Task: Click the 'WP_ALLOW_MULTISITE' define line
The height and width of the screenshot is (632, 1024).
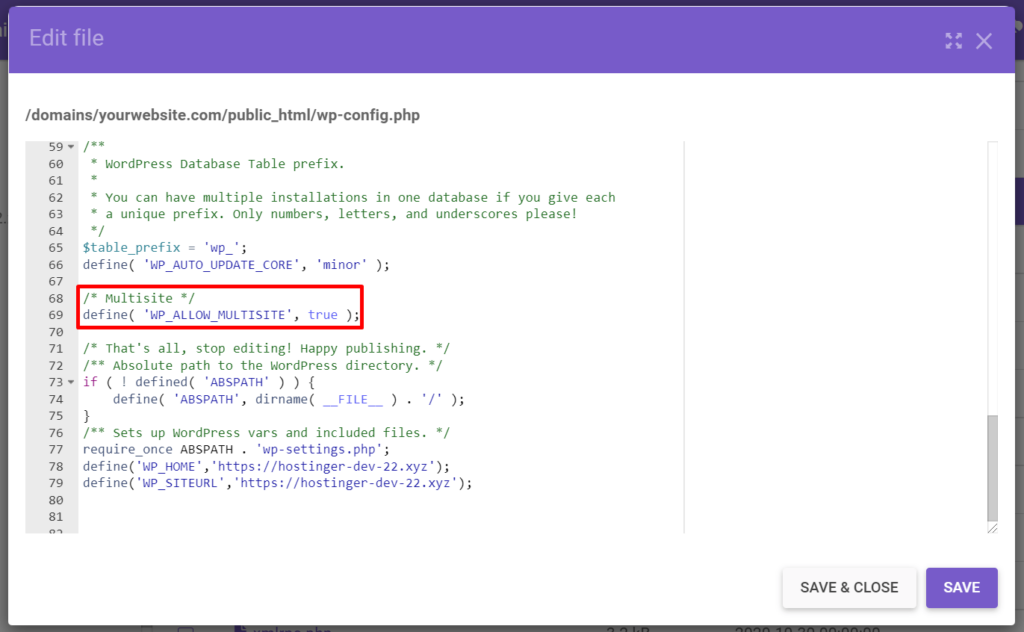Action: click(x=221, y=315)
